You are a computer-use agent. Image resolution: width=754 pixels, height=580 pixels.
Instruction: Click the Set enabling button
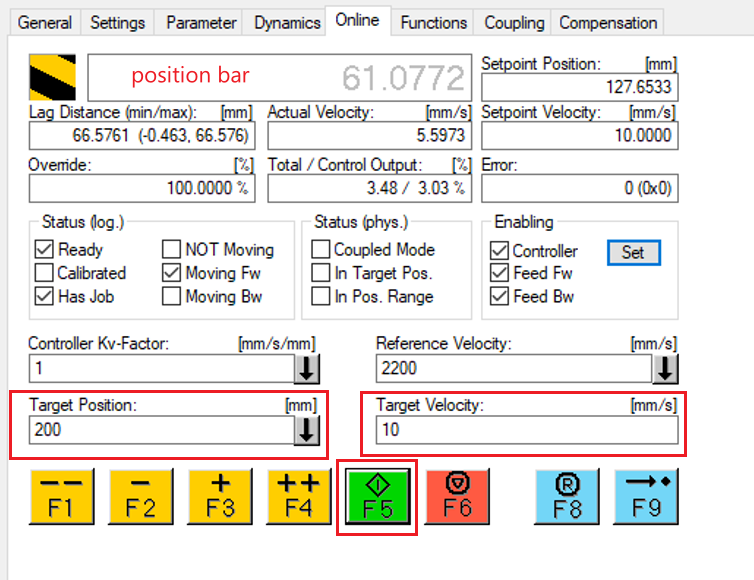(x=633, y=252)
